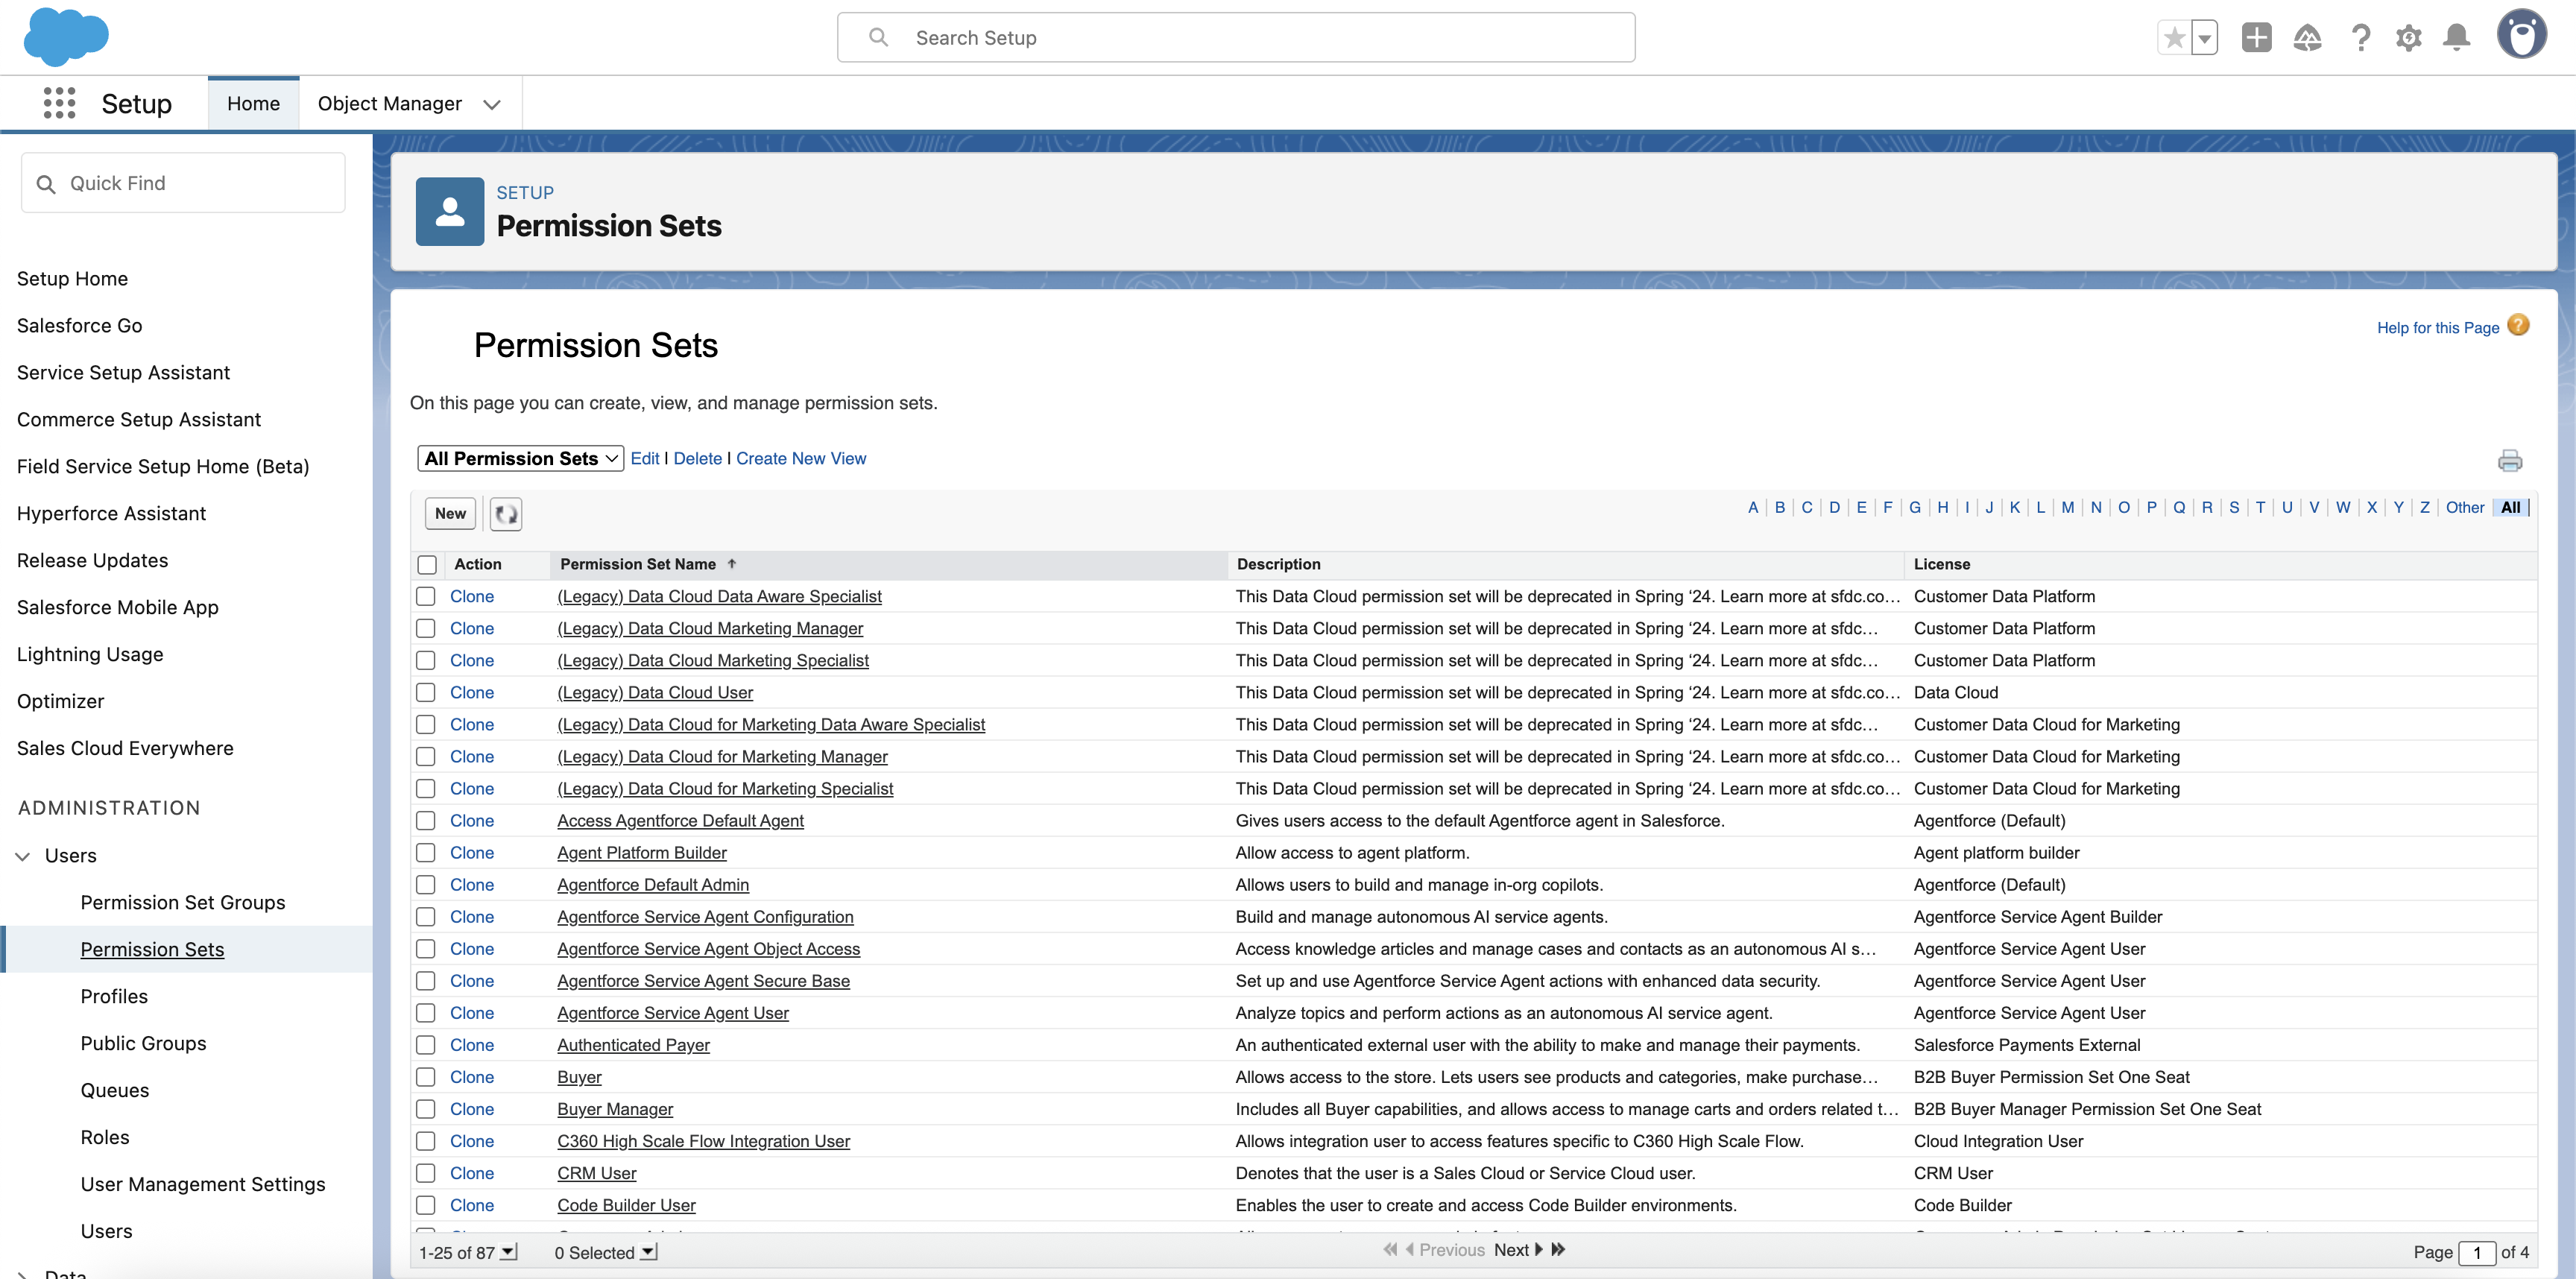This screenshot has width=2576, height=1279.
Task: Open the Trailhead cloud icon
Action: coord(2308,37)
